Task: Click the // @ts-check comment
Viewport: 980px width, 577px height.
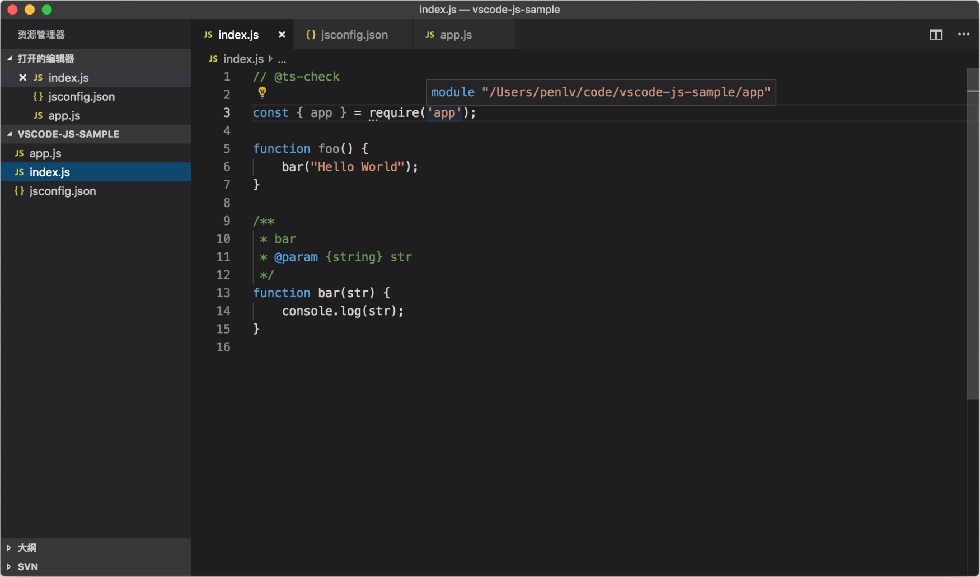Action: [296, 77]
